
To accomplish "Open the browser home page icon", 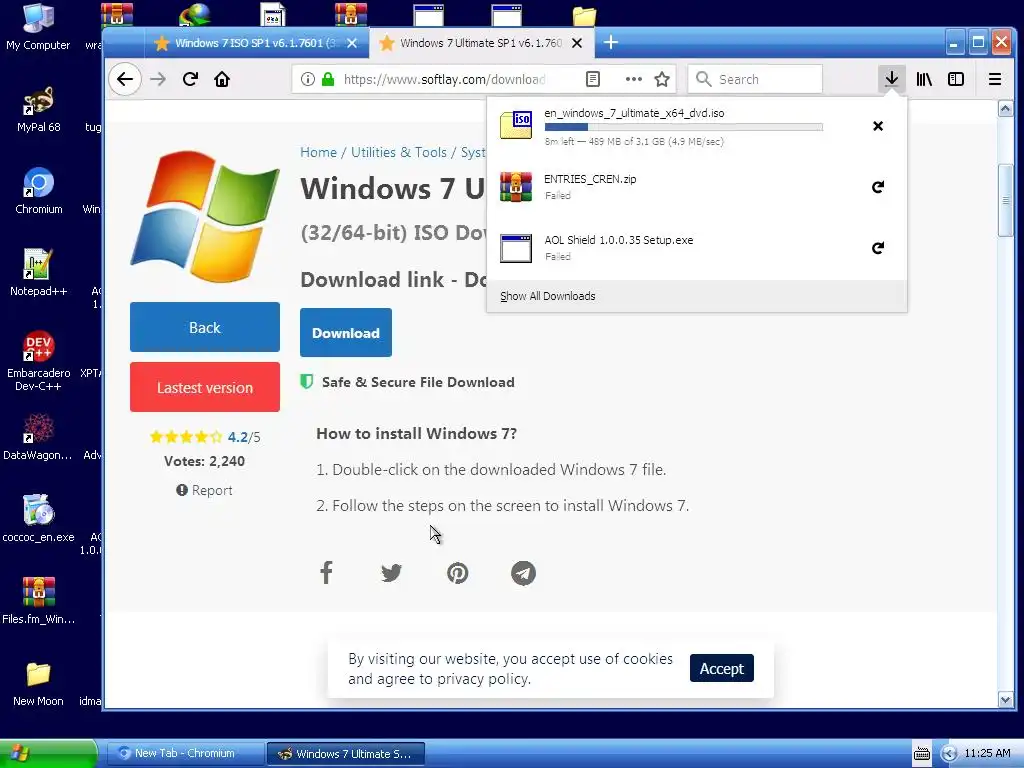I will pyautogui.click(x=222, y=79).
